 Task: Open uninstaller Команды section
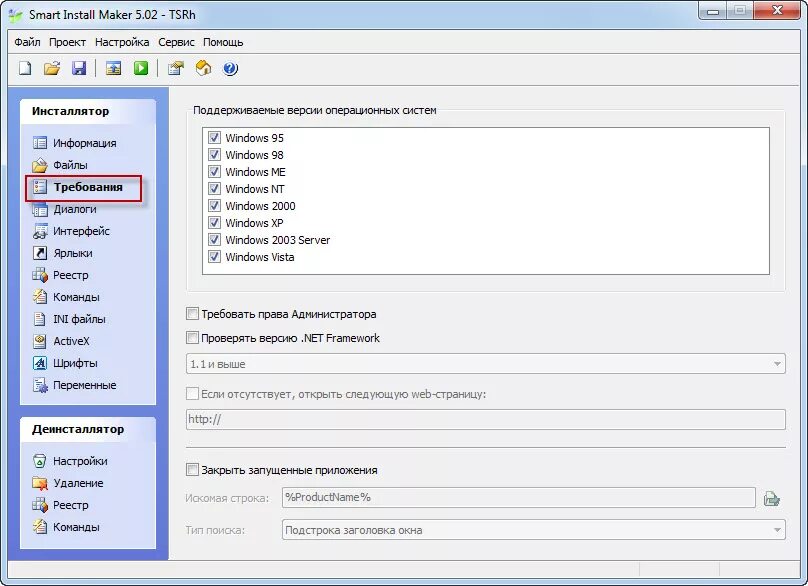pos(66,527)
